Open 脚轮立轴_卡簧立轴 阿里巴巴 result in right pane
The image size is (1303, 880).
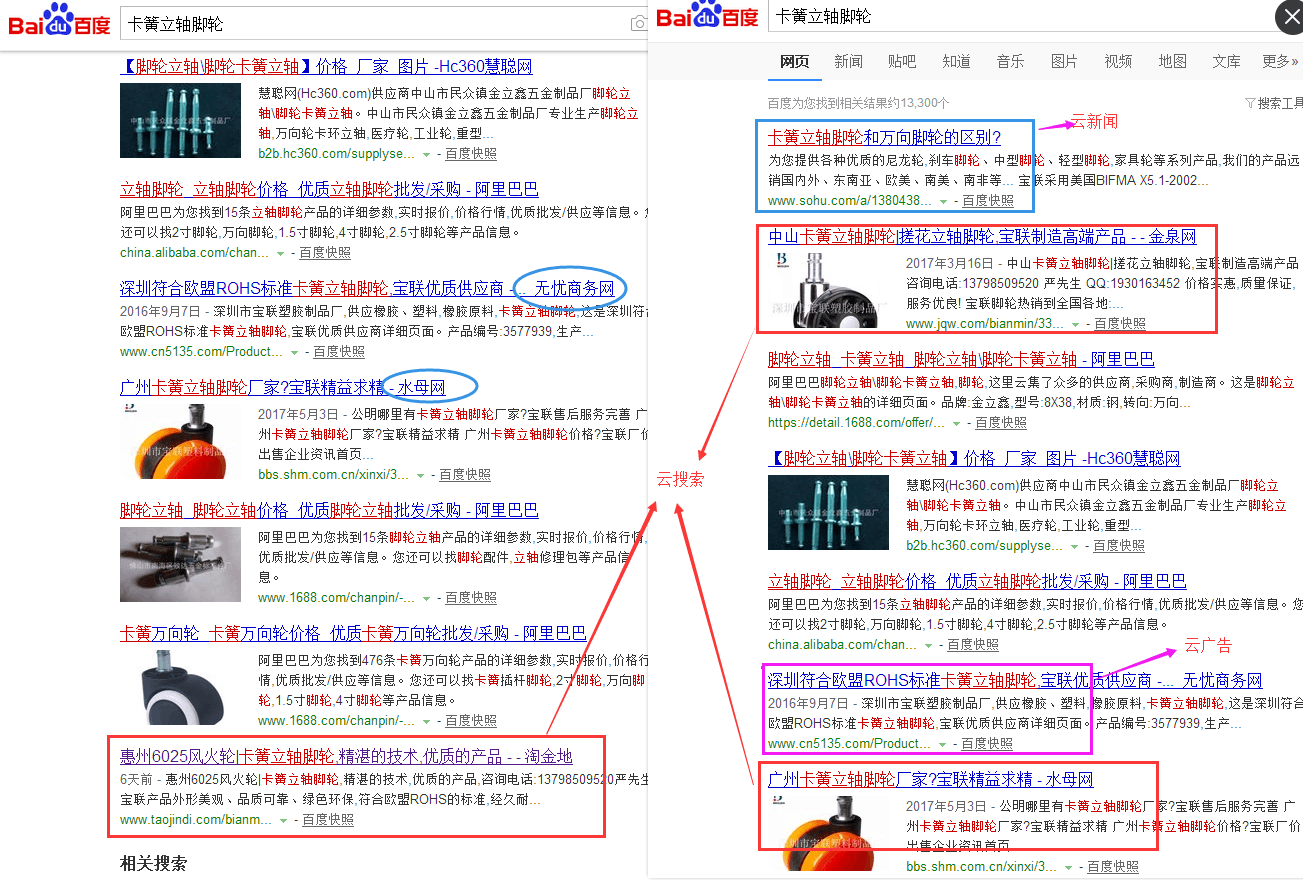(x=961, y=359)
